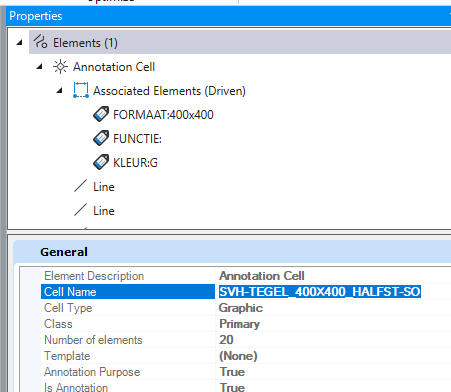Click the Annotation Purpose True value
Image resolution: width=451 pixels, height=392 pixels.
click(232, 372)
